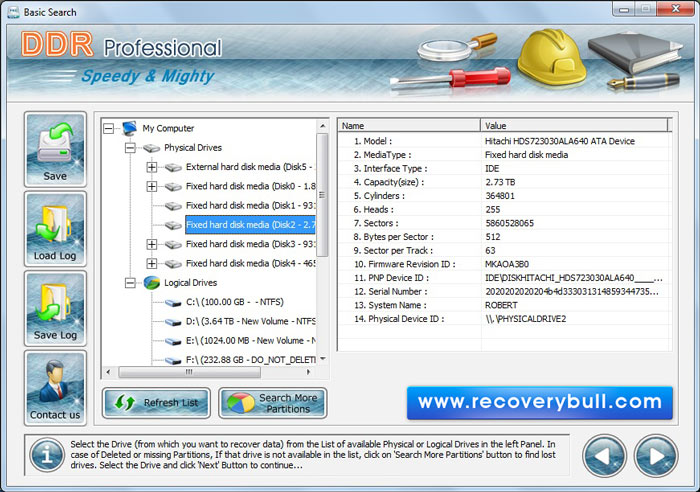Select highlighted Fixed hard disk media Disk2

[x=250, y=225]
